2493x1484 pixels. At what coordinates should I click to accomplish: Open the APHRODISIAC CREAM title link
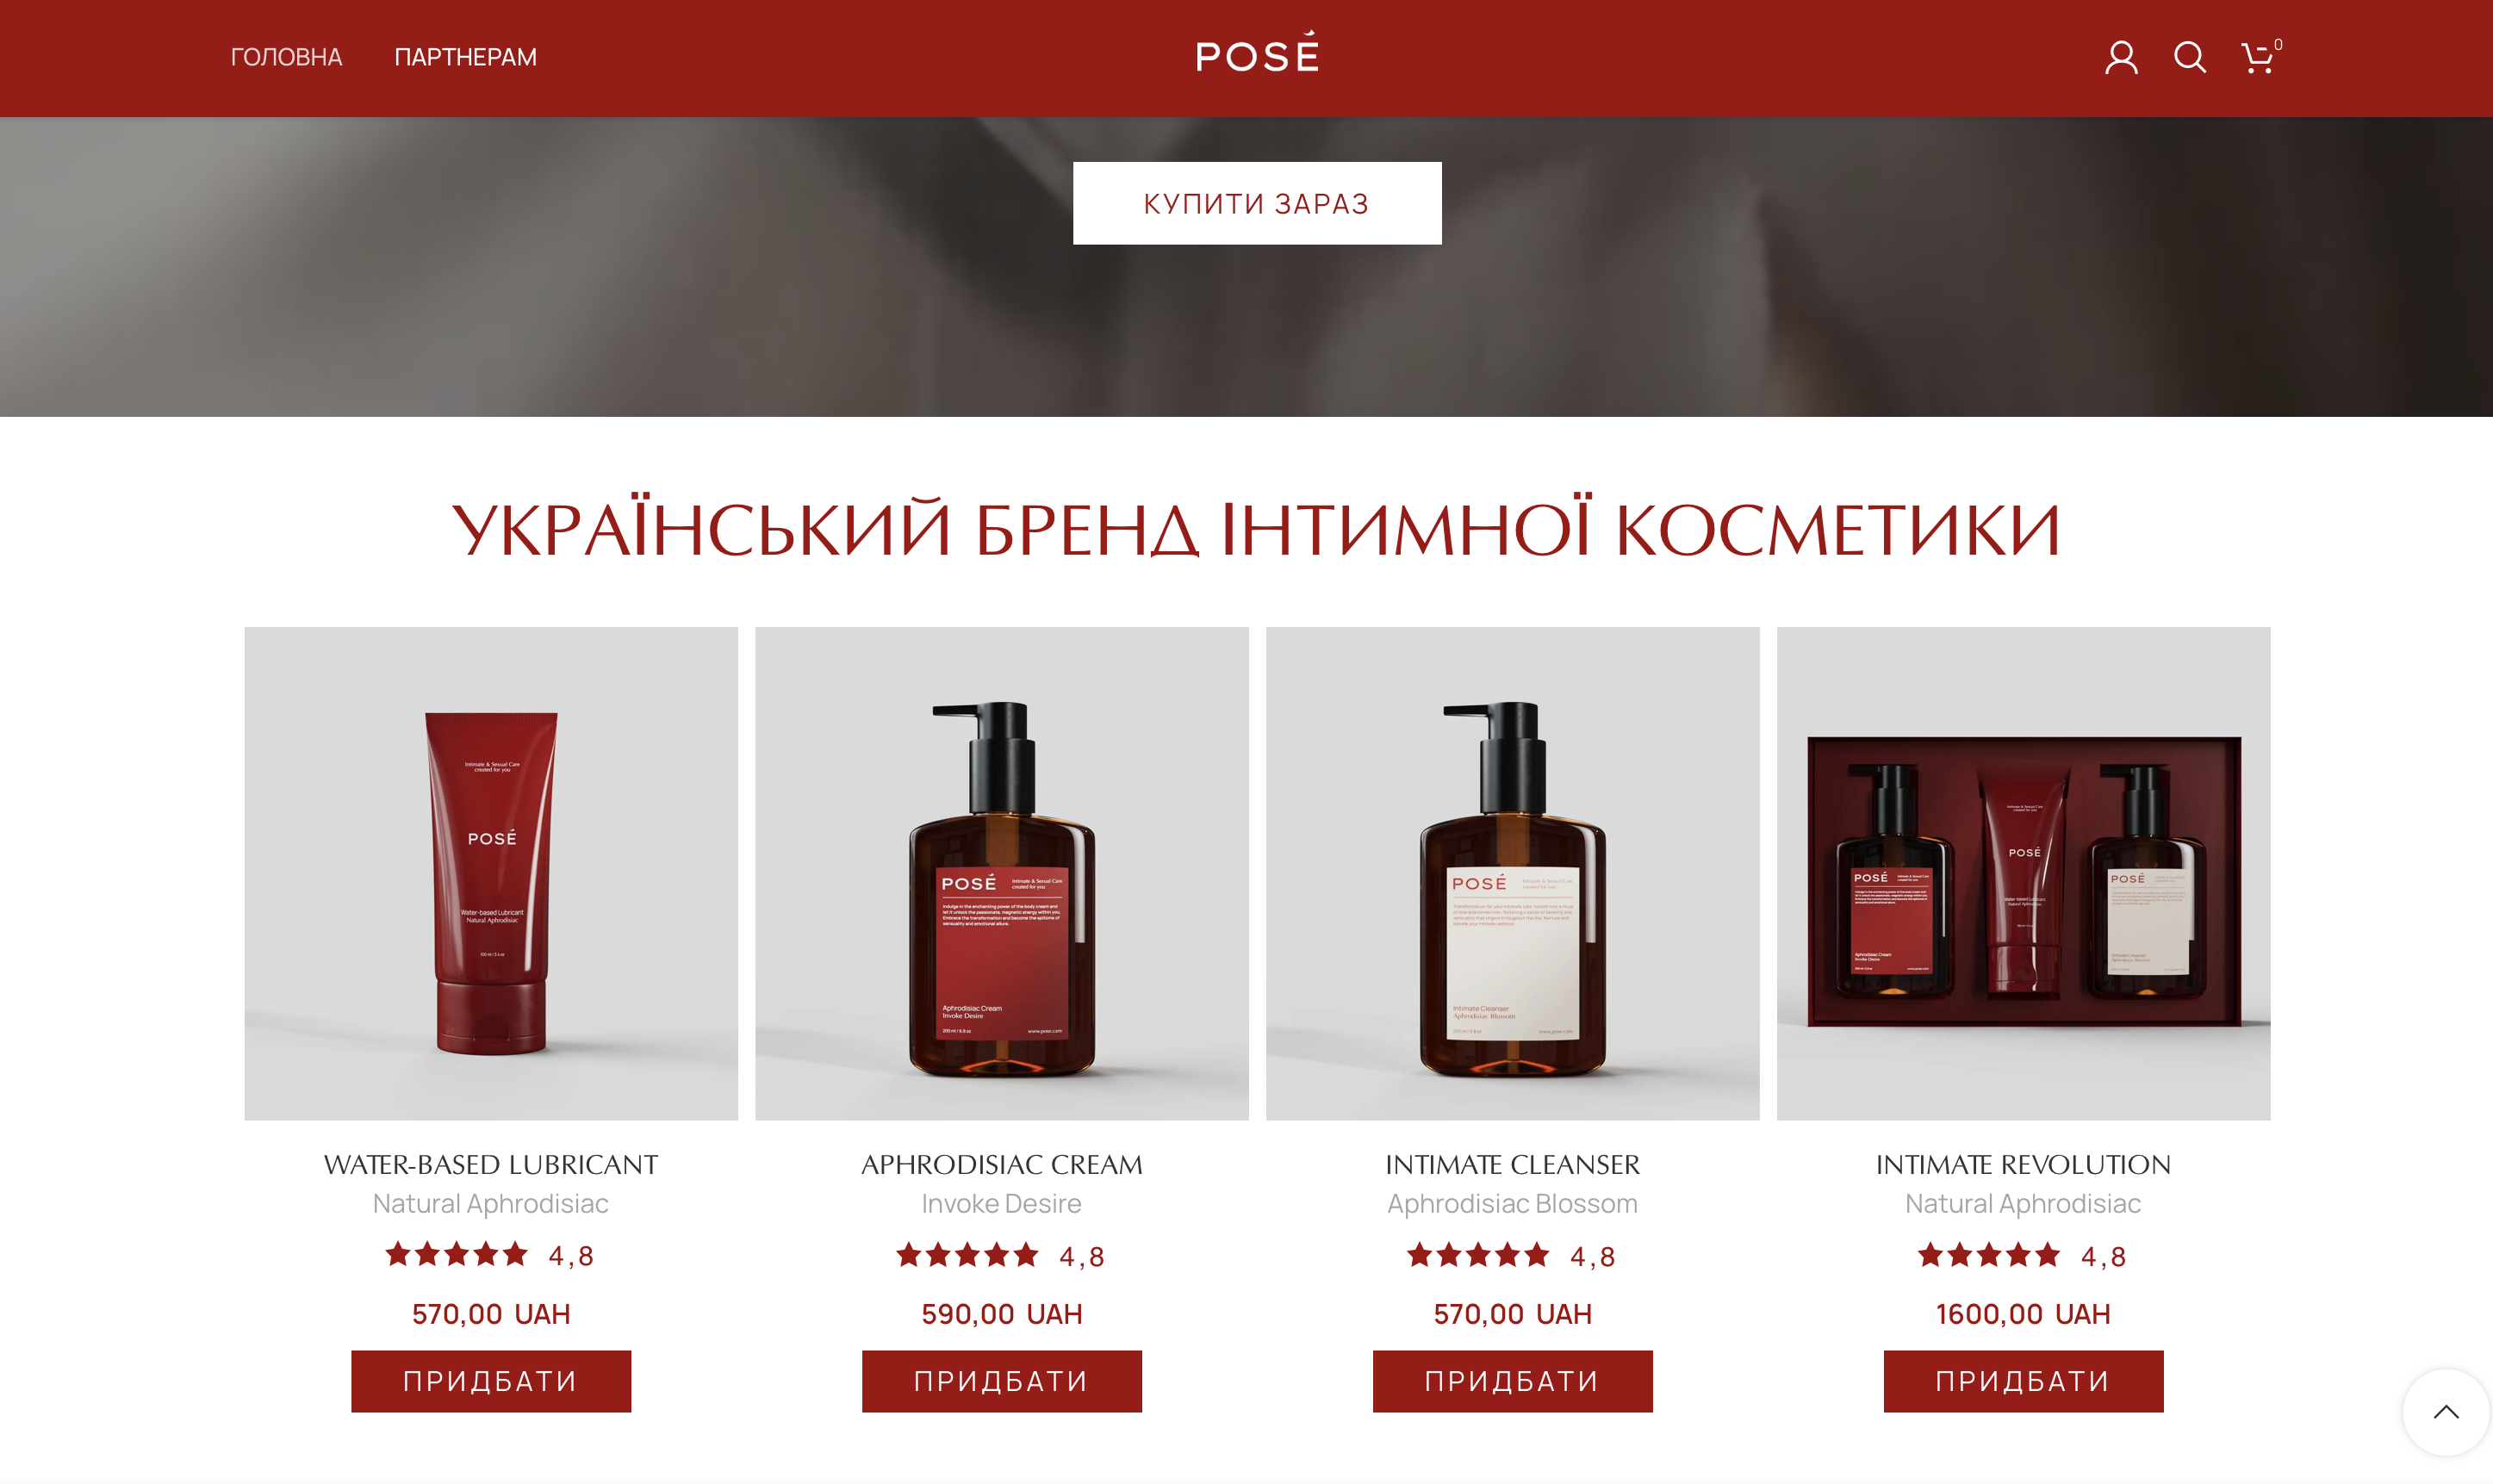coord(1002,1164)
